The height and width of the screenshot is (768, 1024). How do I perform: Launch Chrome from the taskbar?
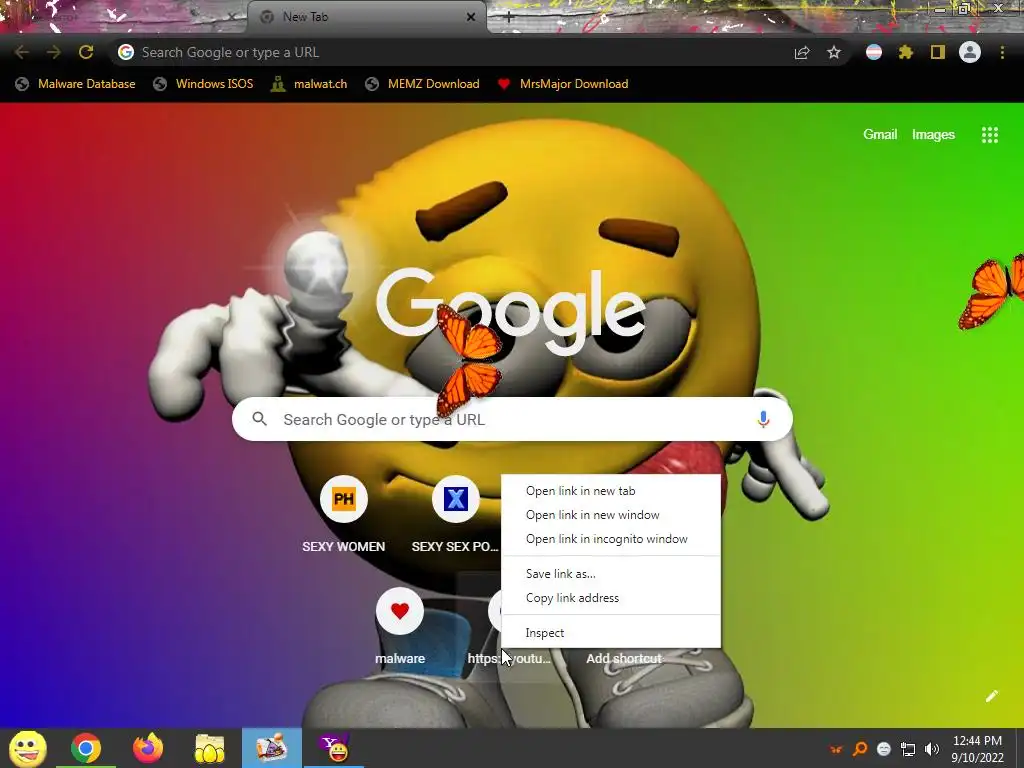[x=86, y=748]
